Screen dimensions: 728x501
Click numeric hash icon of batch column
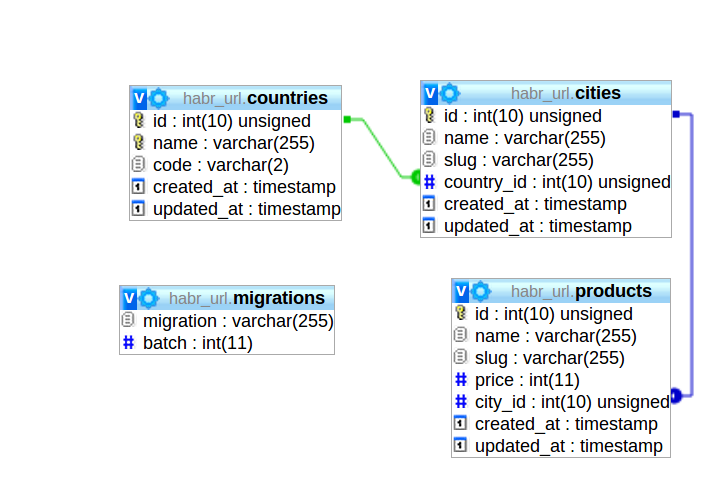click(x=128, y=343)
